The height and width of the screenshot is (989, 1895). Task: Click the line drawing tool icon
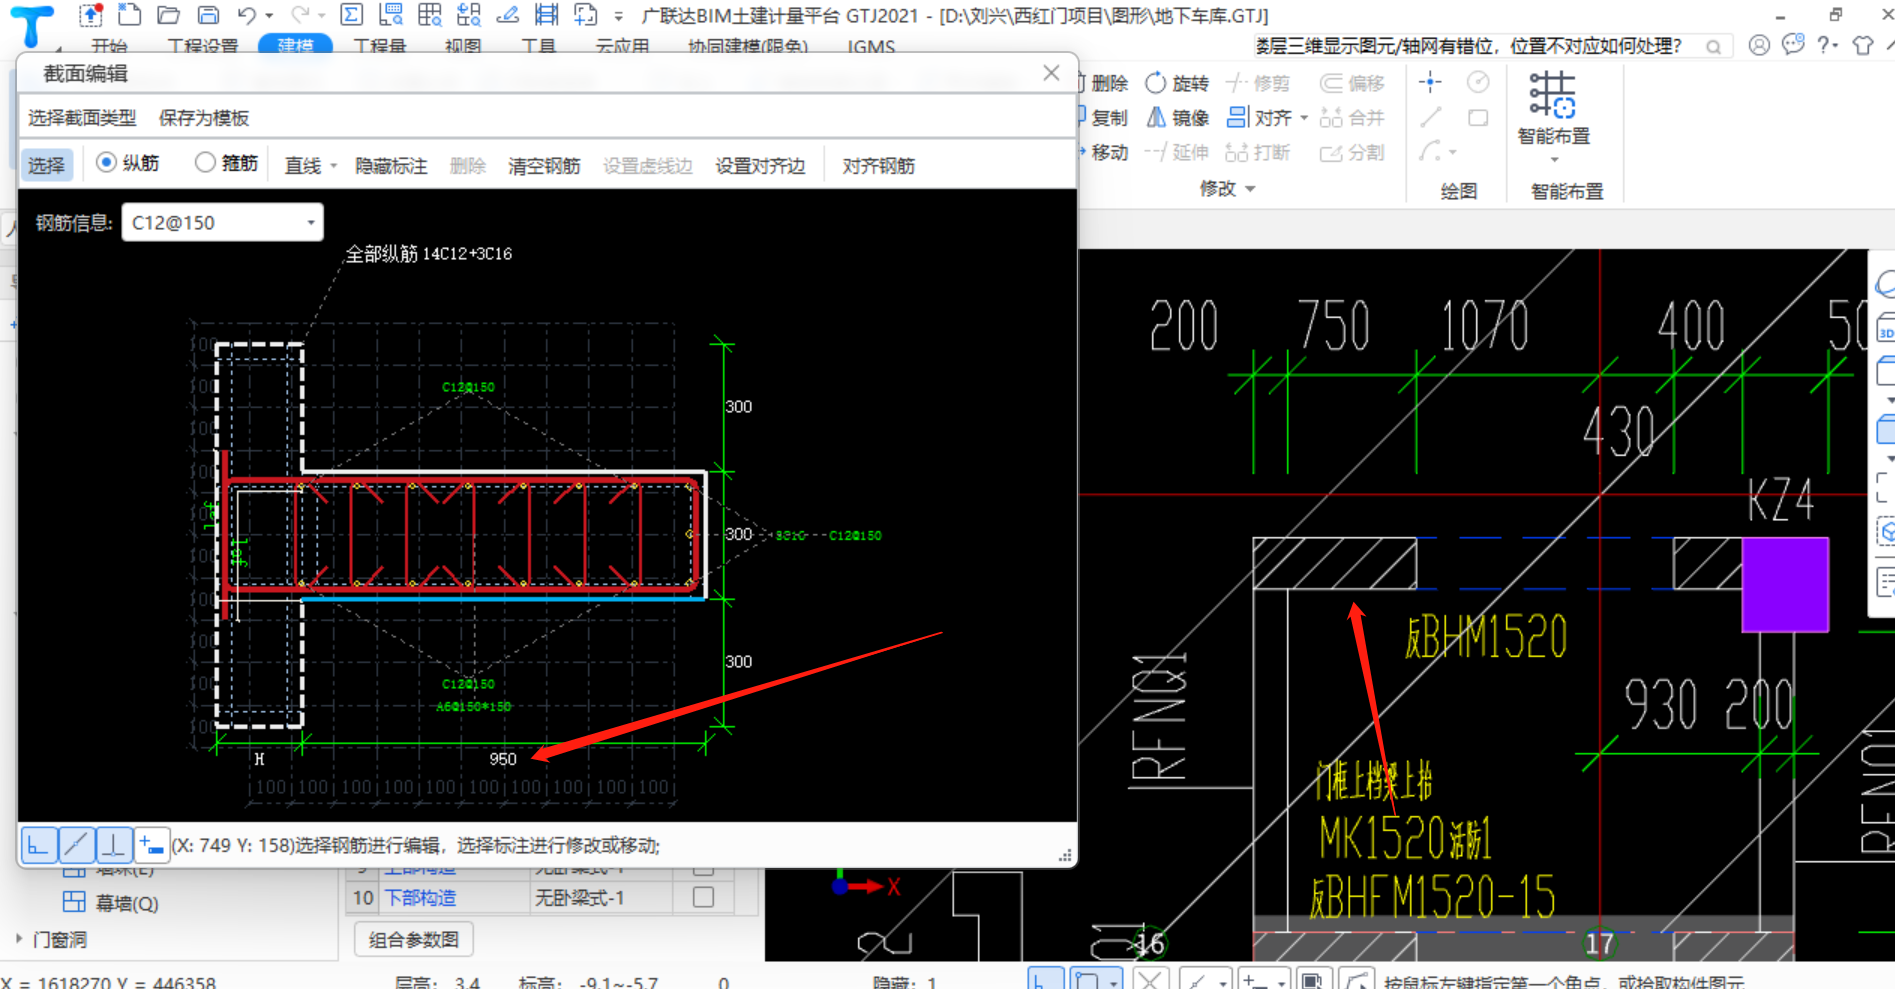click(x=1430, y=117)
